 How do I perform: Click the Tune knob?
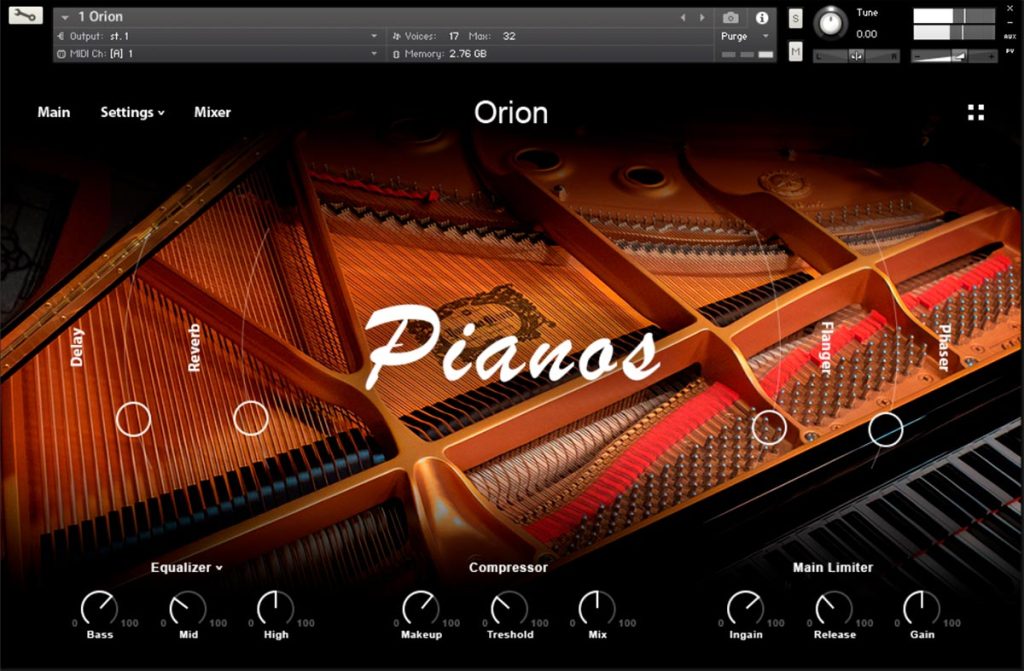click(831, 24)
